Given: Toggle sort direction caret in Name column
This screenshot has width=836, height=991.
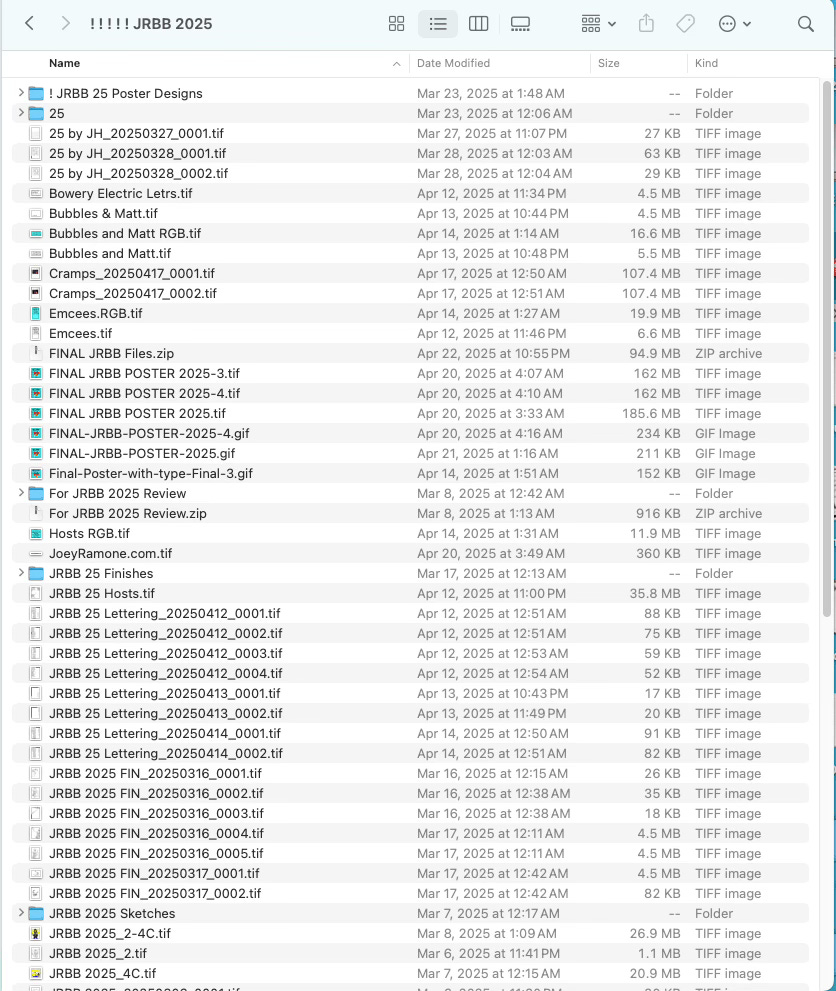Looking at the screenshot, I should [x=396, y=63].
